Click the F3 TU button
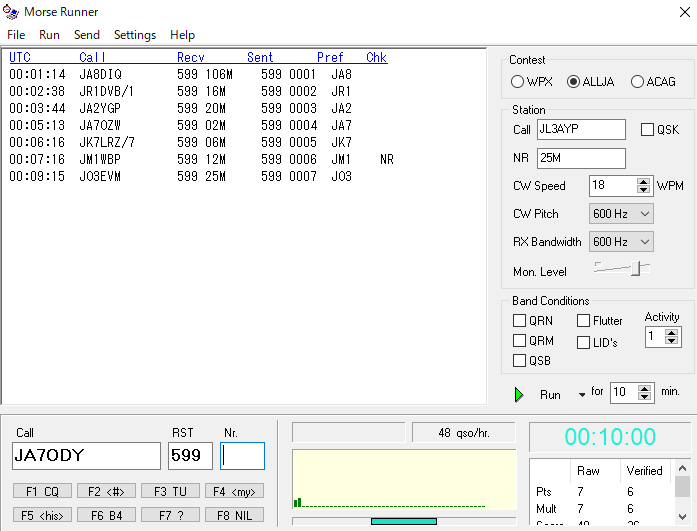697x531 pixels. click(x=170, y=491)
